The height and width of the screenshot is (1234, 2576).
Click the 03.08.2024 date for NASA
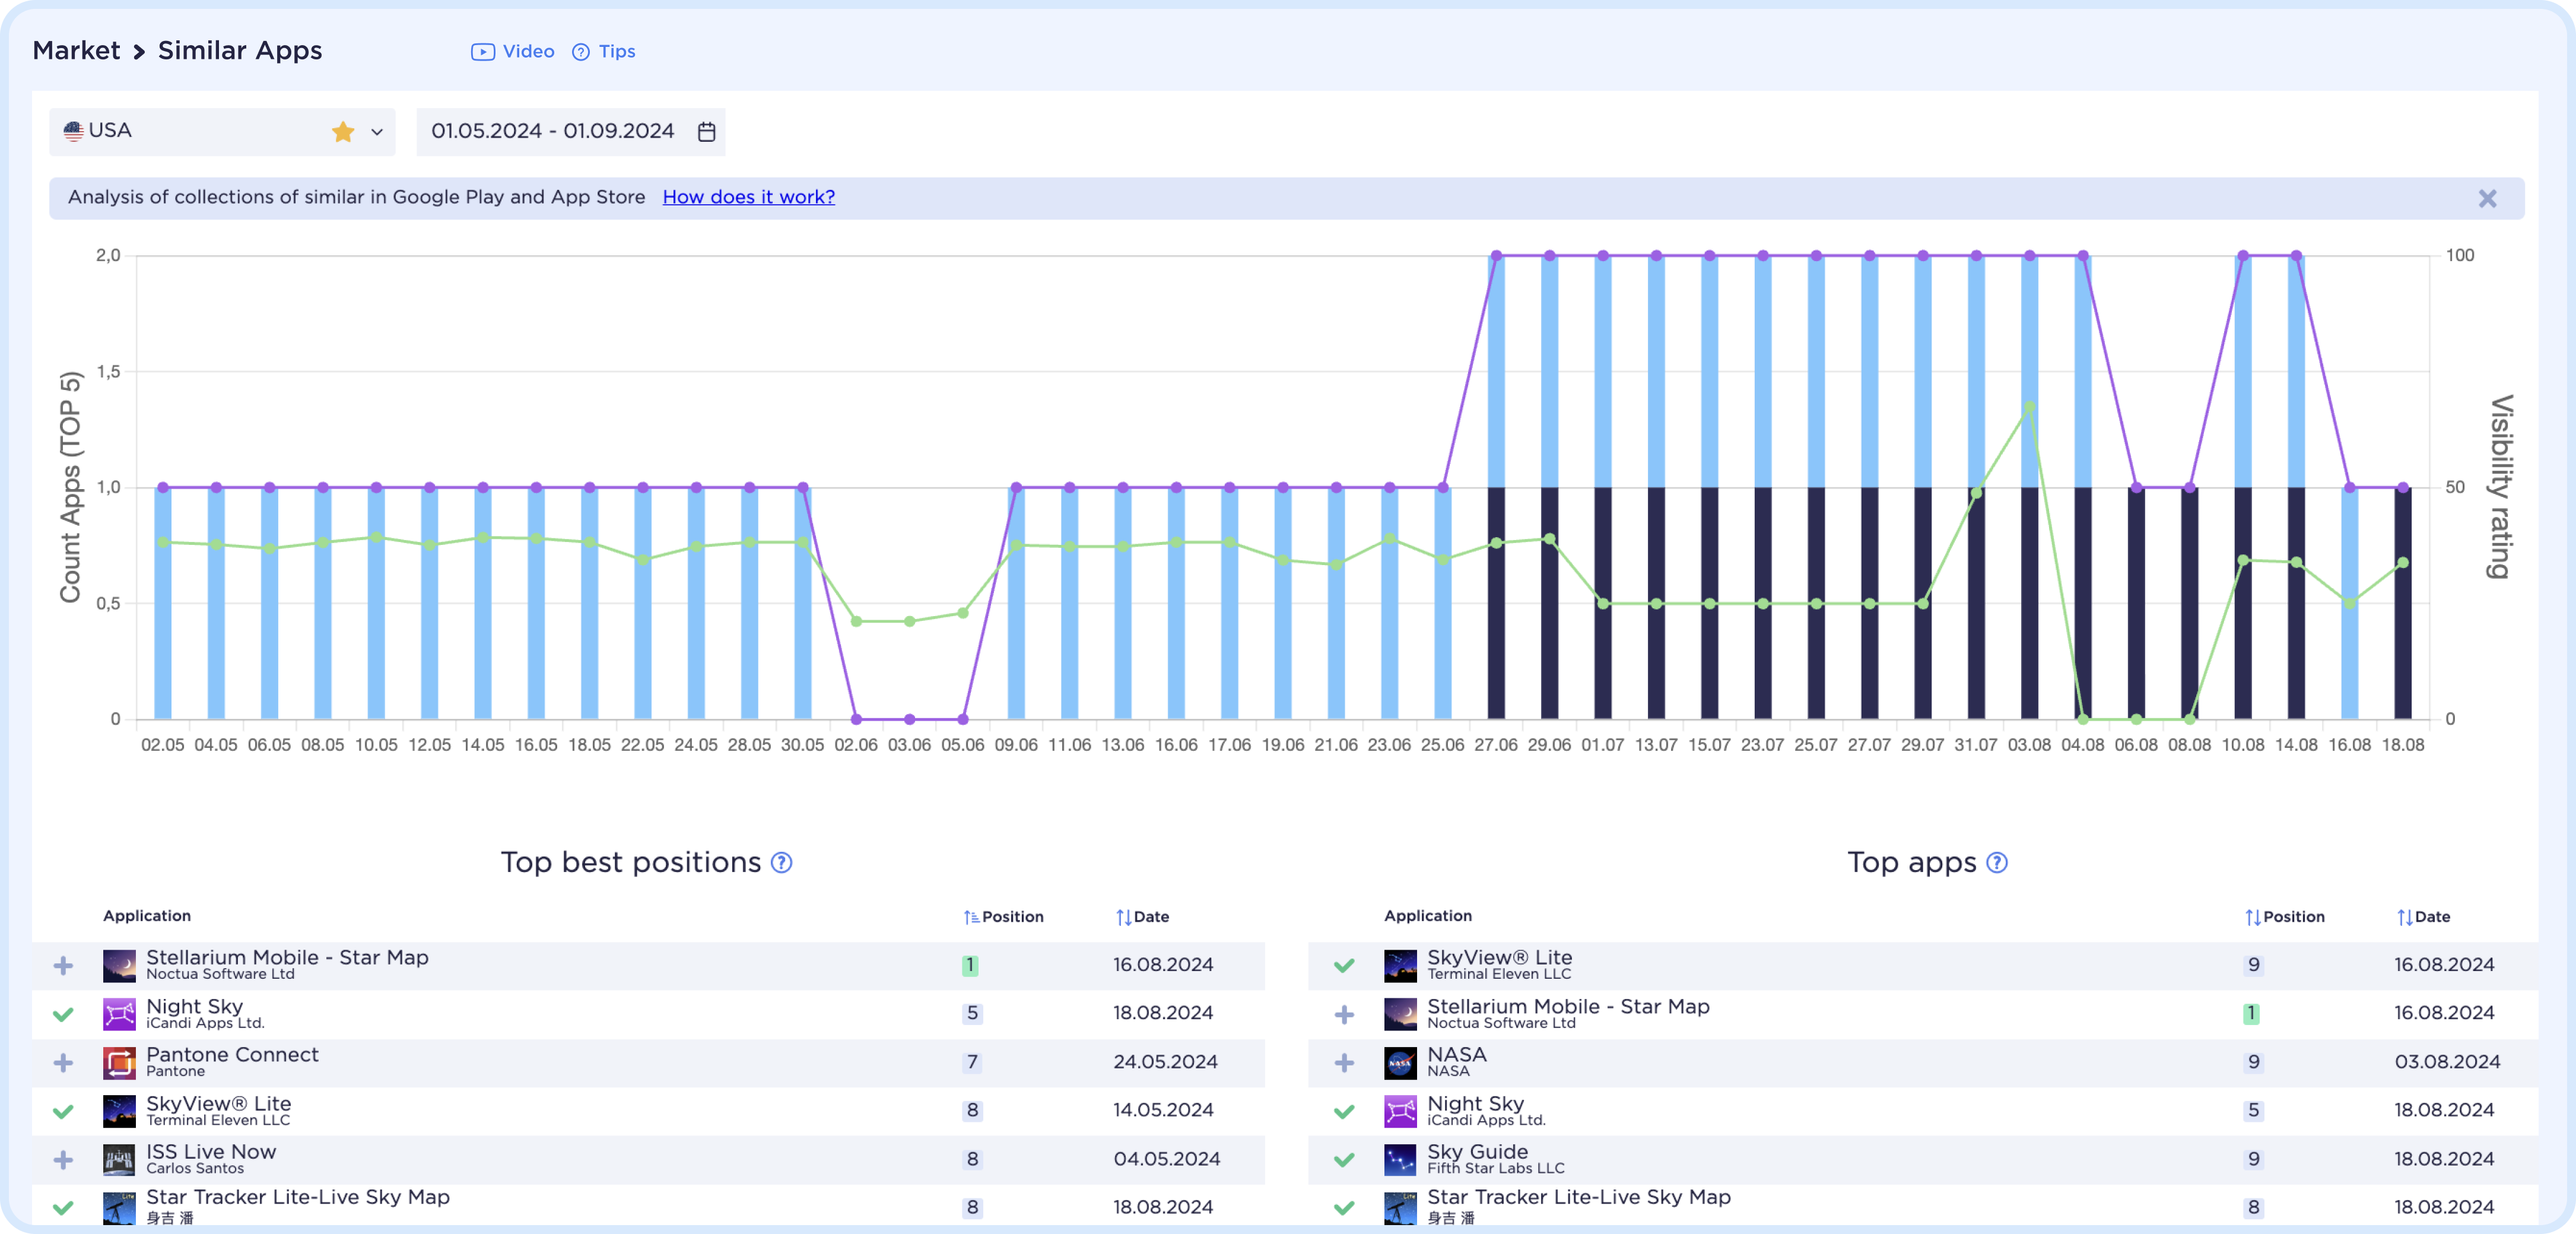click(2447, 1062)
